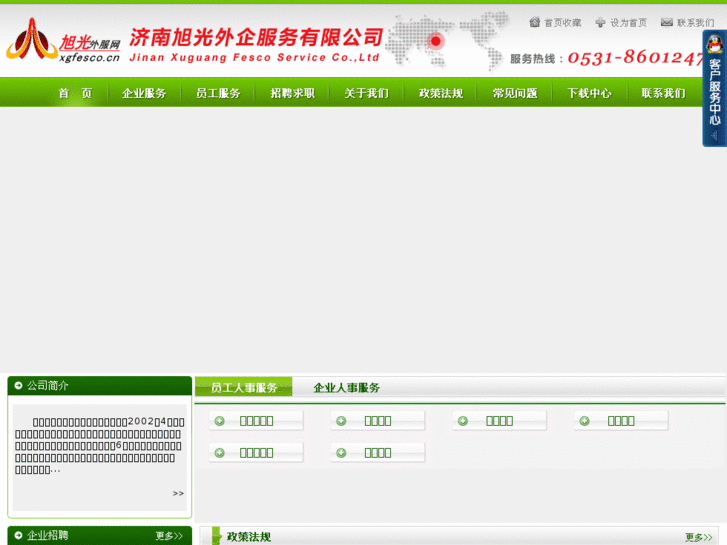Click the plus icon beside 设为首页
The image size is (727, 545).
(600, 22)
